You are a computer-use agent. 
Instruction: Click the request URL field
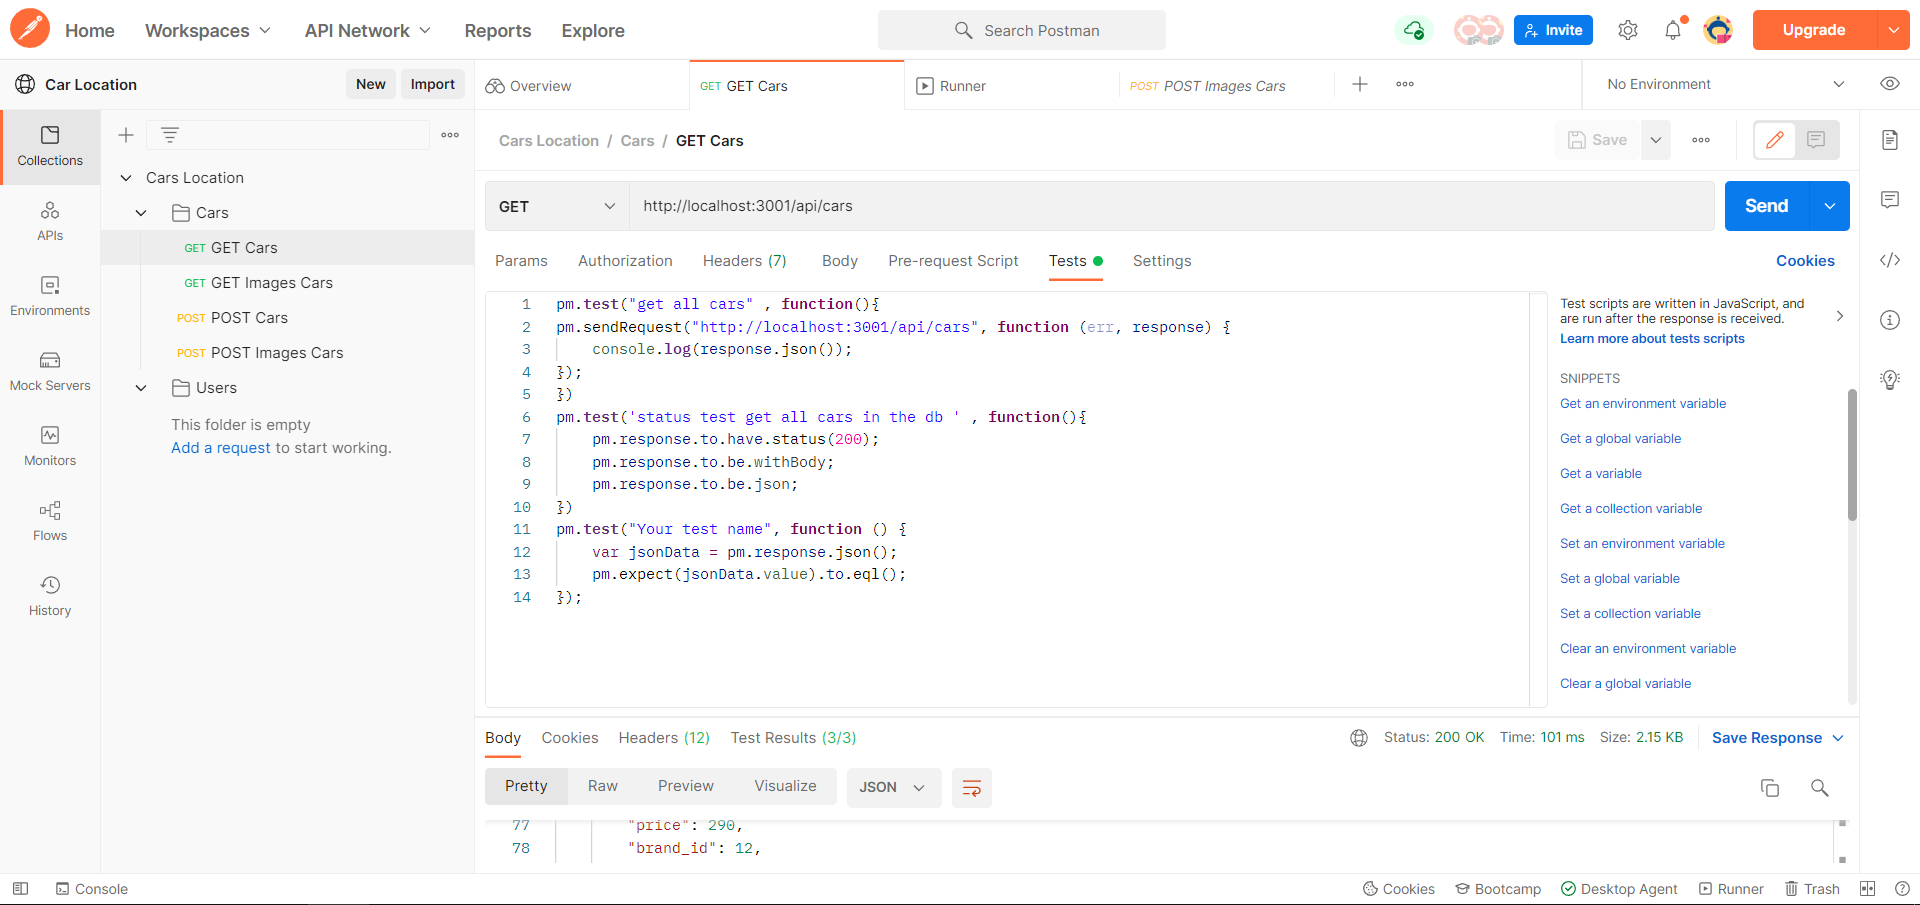tap(1172, 206)
